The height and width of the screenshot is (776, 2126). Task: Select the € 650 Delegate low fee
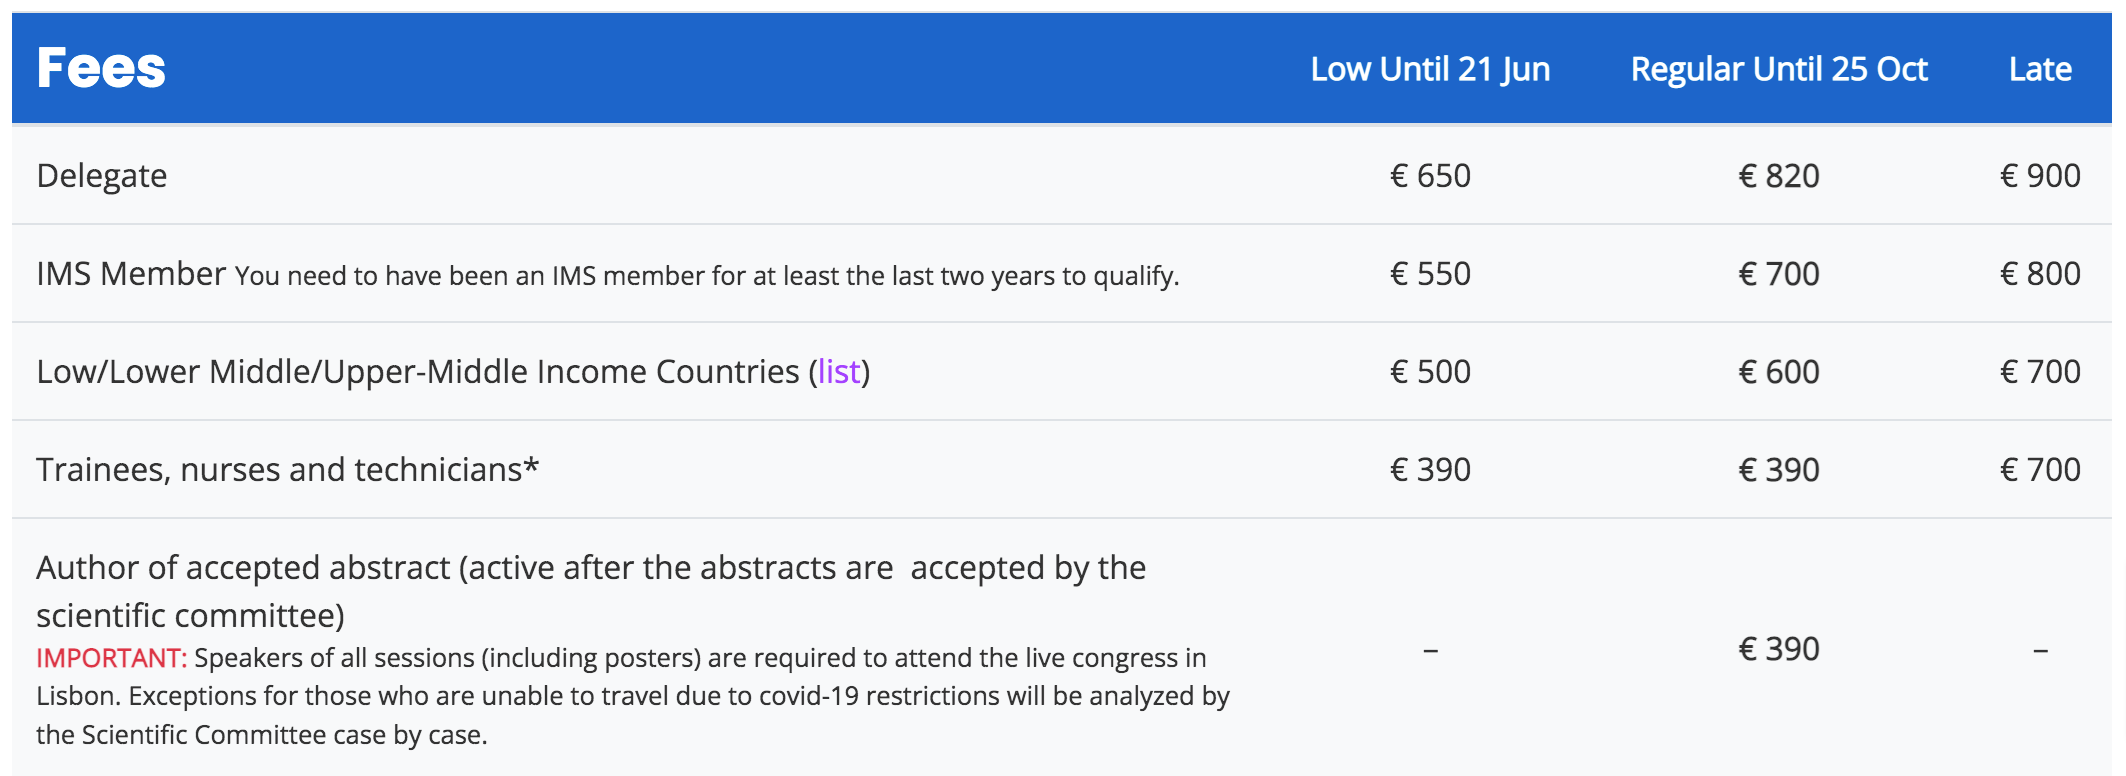[x=1430, y=176]
